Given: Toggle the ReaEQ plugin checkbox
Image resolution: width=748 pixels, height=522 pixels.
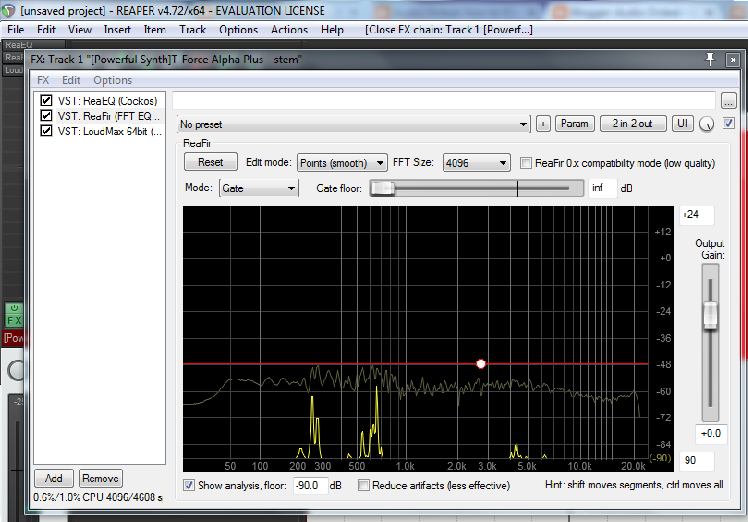Looking at the screenshot, I should (46, 101).
